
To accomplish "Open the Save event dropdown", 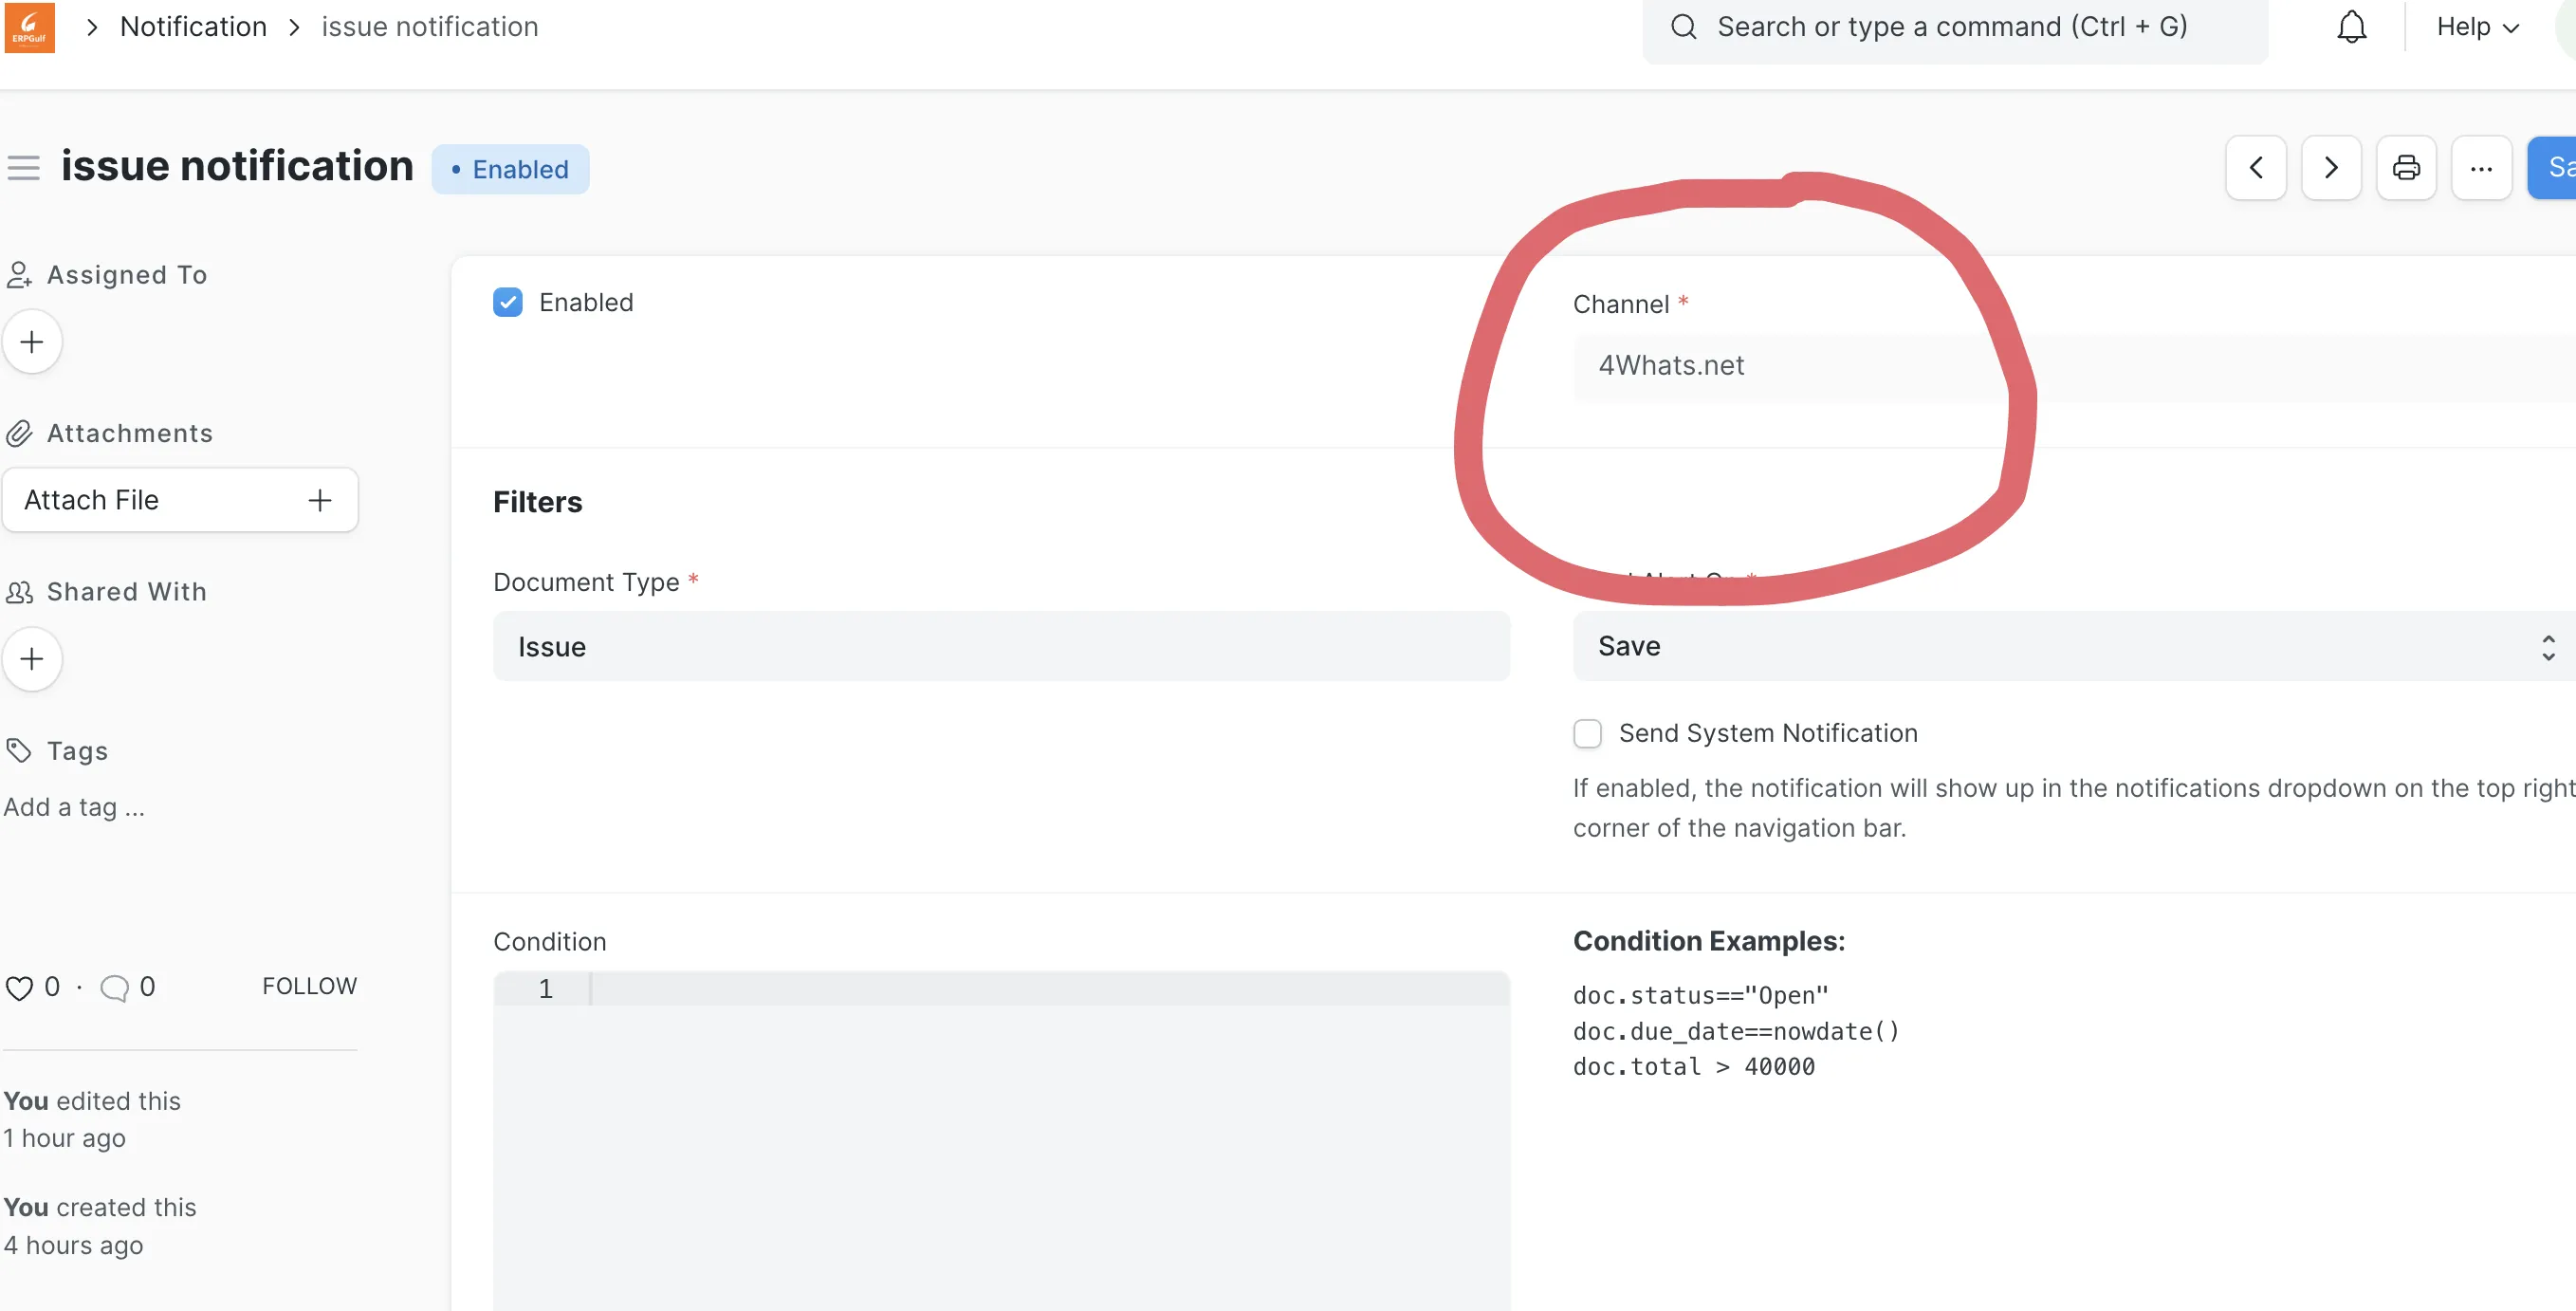I will pyautogui.click(x=2074, y=646).
